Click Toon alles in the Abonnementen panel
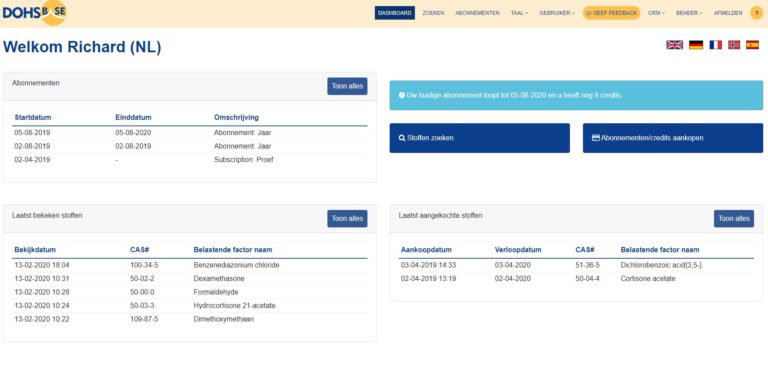The height and width of the screenshot is (372, 768). (347, 86)
